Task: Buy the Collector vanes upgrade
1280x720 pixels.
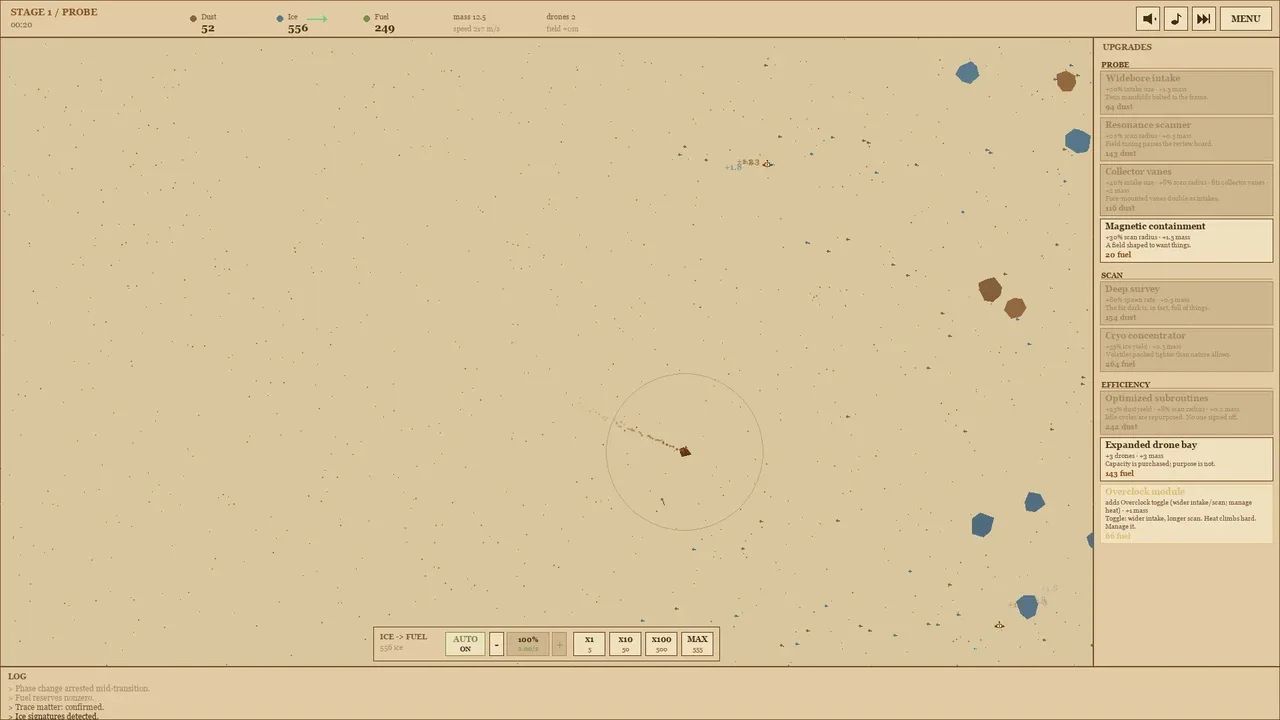Action: pos(1187,189)
